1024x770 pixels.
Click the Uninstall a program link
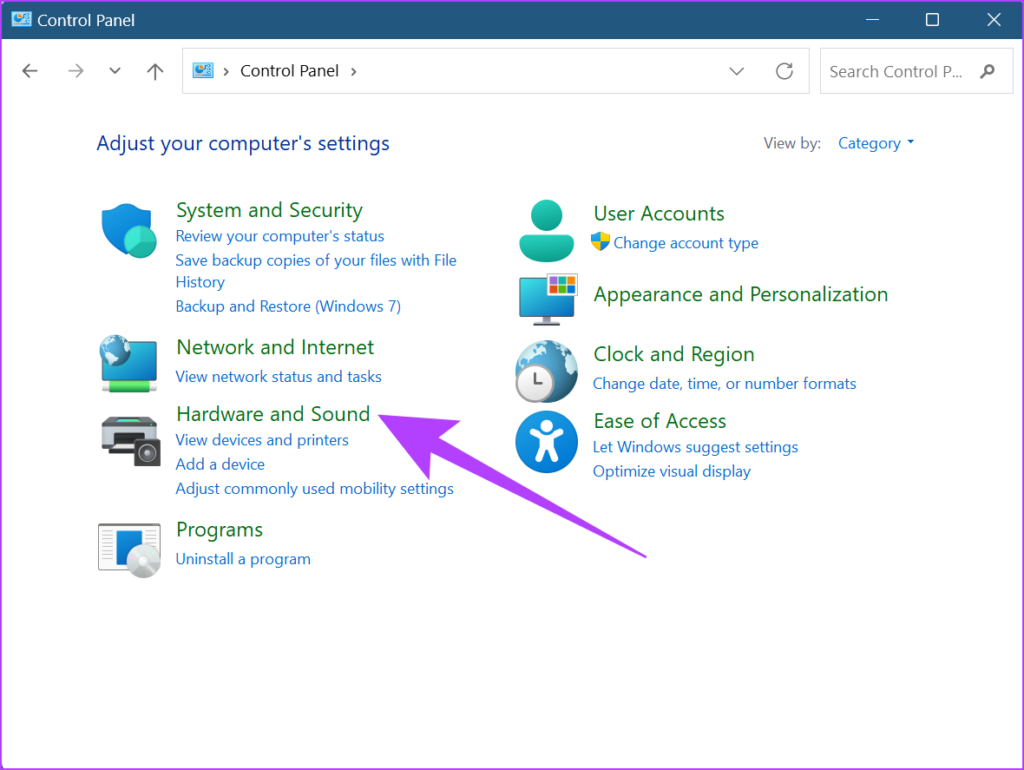[242, 559]
